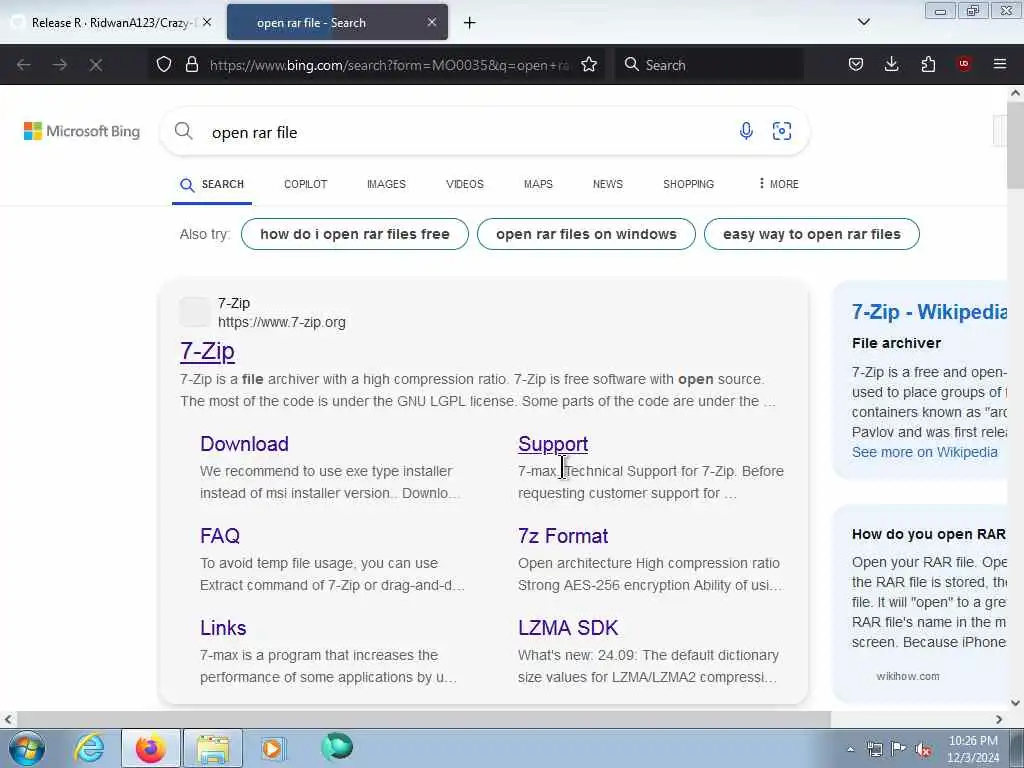Open the 7-Zip main result link

pyautogui.click(x=207, y=351)
